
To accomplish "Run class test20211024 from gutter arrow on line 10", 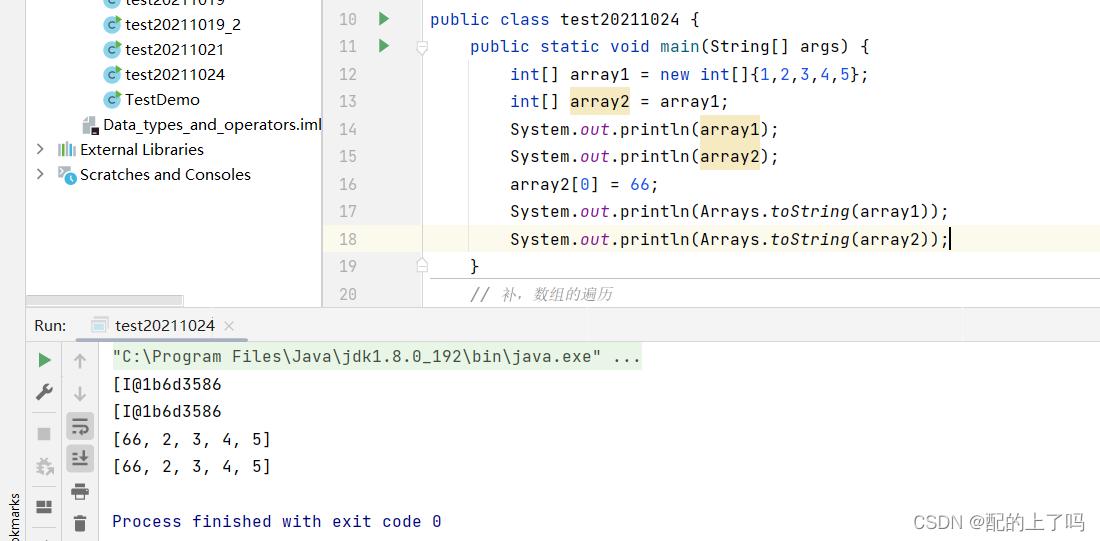I will [x=384, y=19].
